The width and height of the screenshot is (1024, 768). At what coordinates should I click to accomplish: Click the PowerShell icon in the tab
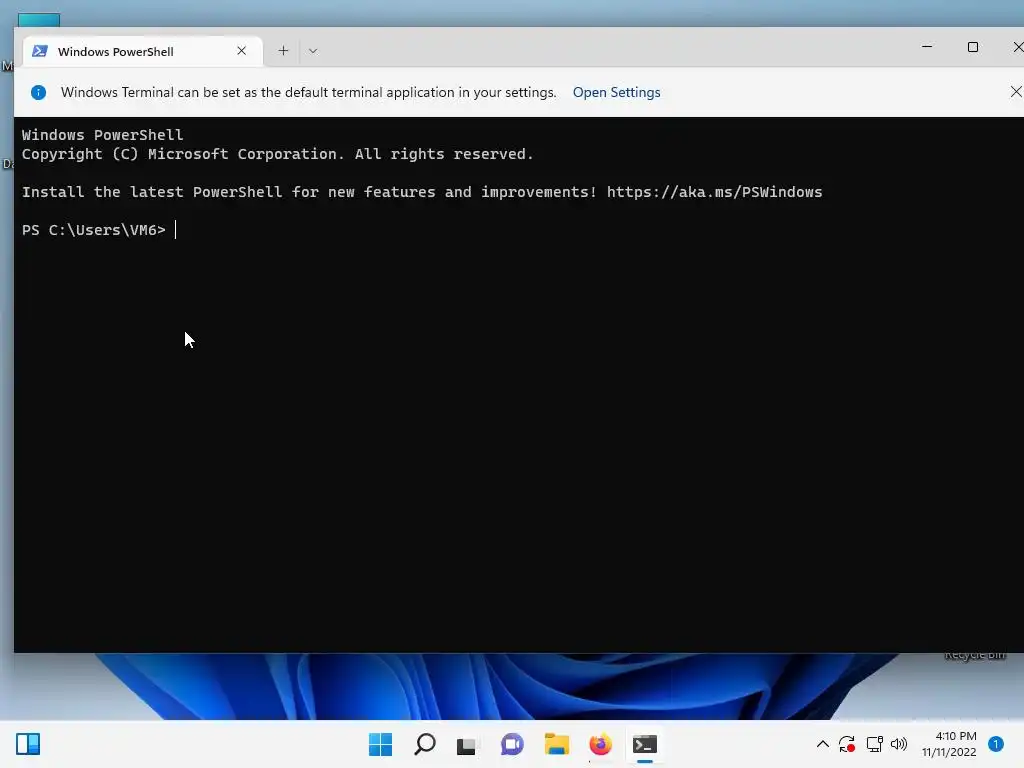point(40,51)
